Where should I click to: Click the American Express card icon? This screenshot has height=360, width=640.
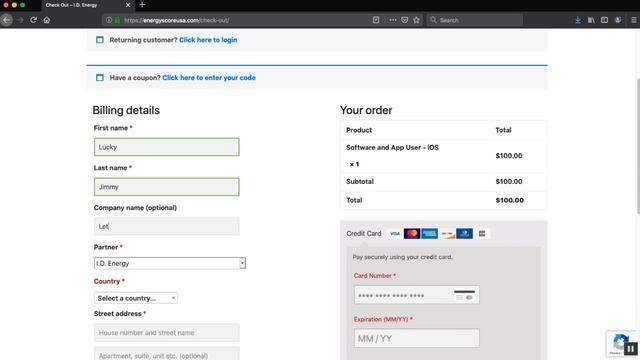point(429,233)
